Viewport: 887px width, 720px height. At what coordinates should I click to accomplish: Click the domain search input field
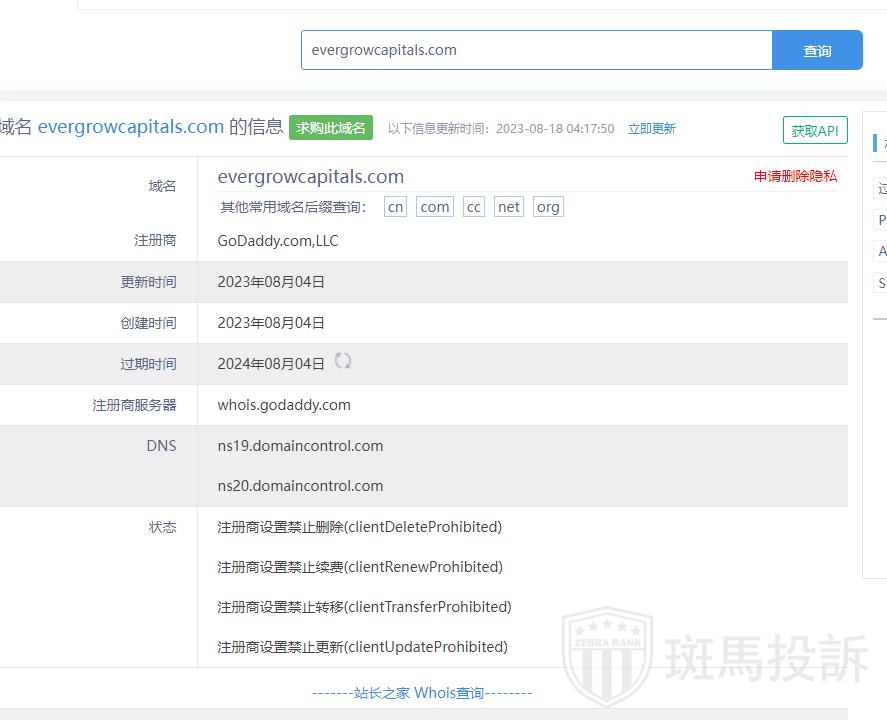(x=536, y=50)
